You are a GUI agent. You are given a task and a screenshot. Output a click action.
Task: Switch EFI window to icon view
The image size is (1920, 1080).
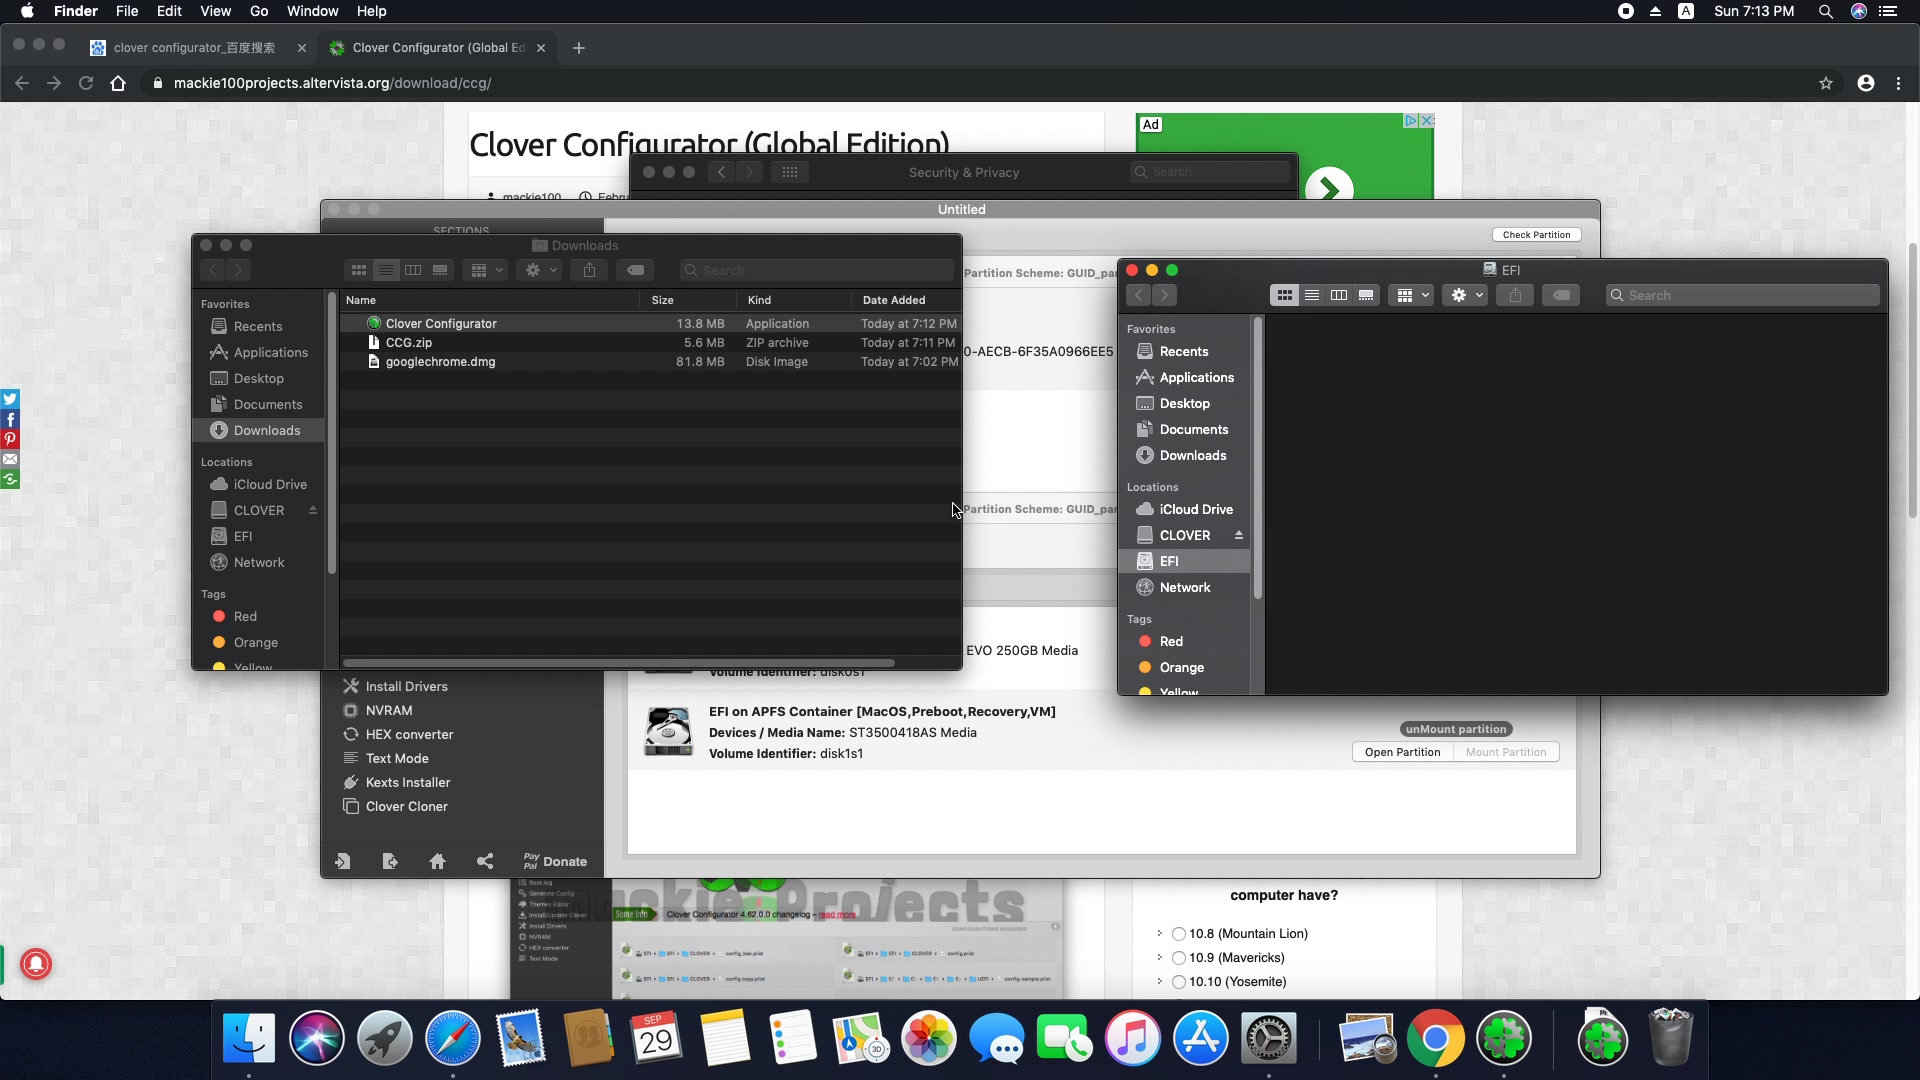1284,295
